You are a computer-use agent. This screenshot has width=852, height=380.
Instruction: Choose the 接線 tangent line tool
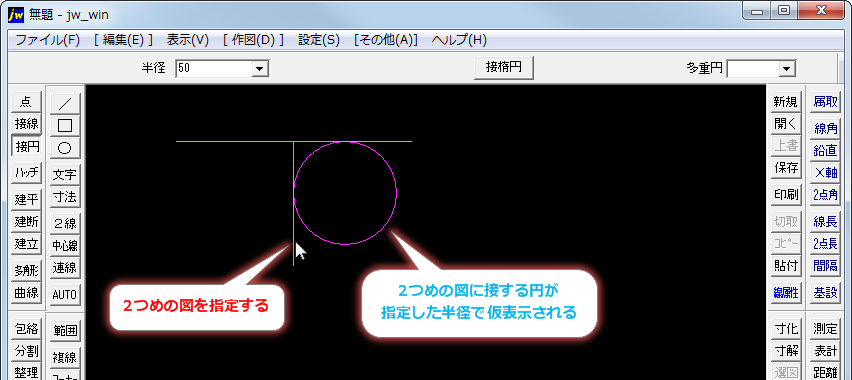point(26,123)
